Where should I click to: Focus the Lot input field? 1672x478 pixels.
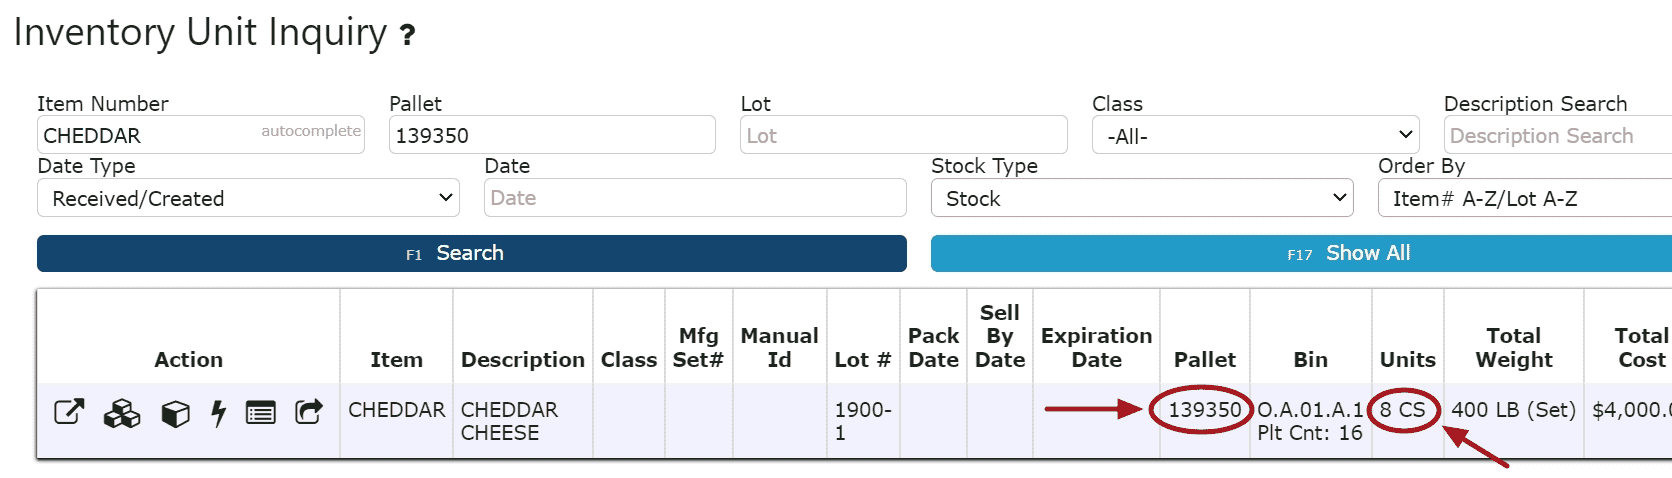(904, 135)
